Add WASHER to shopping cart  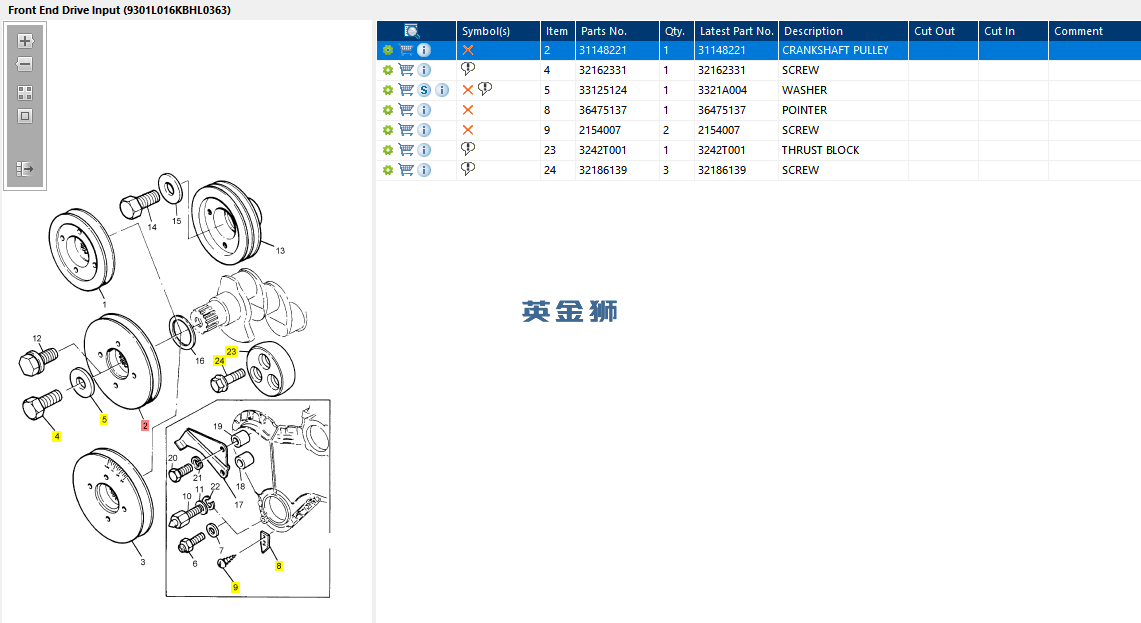(406, 90)
